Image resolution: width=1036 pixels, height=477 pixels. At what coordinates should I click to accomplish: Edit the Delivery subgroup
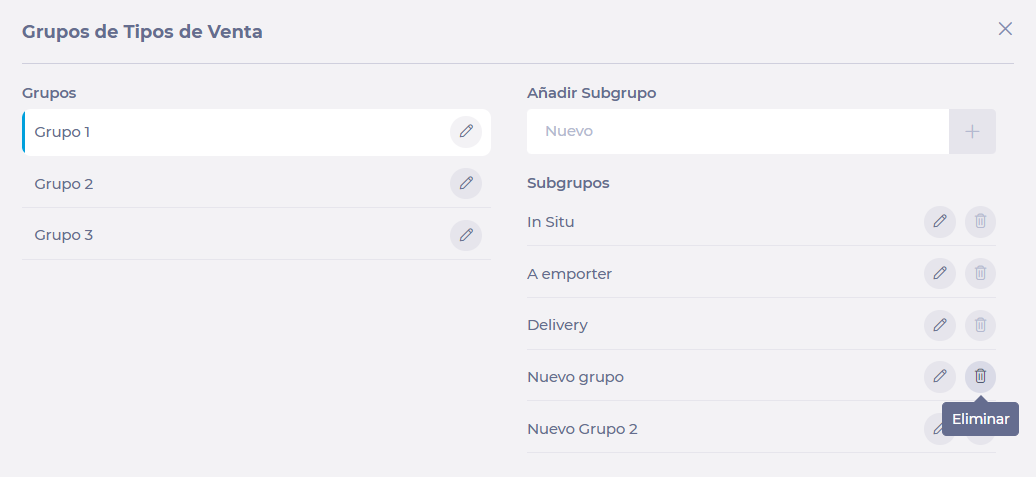click(x=940, y=325)
